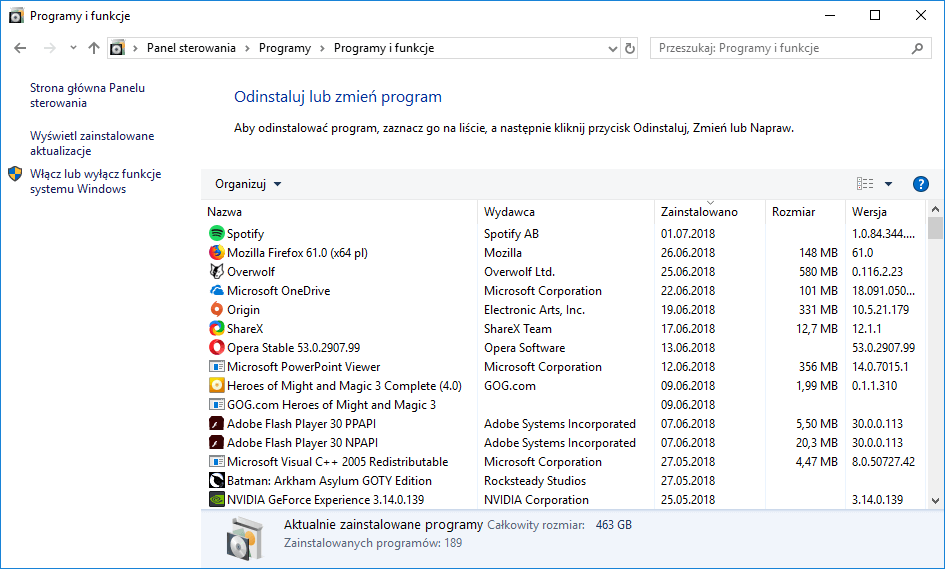Viewport: 945px width, 569px height.
Task: Click the Spotify program icon
Action: 216,233
